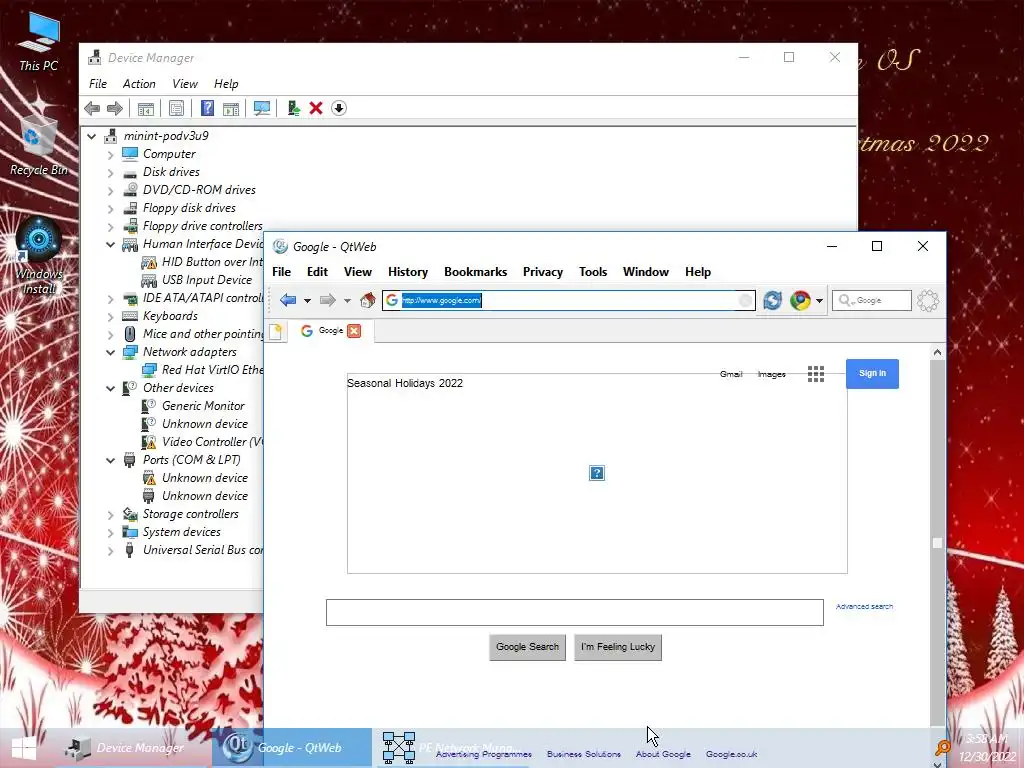Click the QtWeb page scrollbar up arrow
Viewport: 1024px width, 768px height.
click(938, 352)
